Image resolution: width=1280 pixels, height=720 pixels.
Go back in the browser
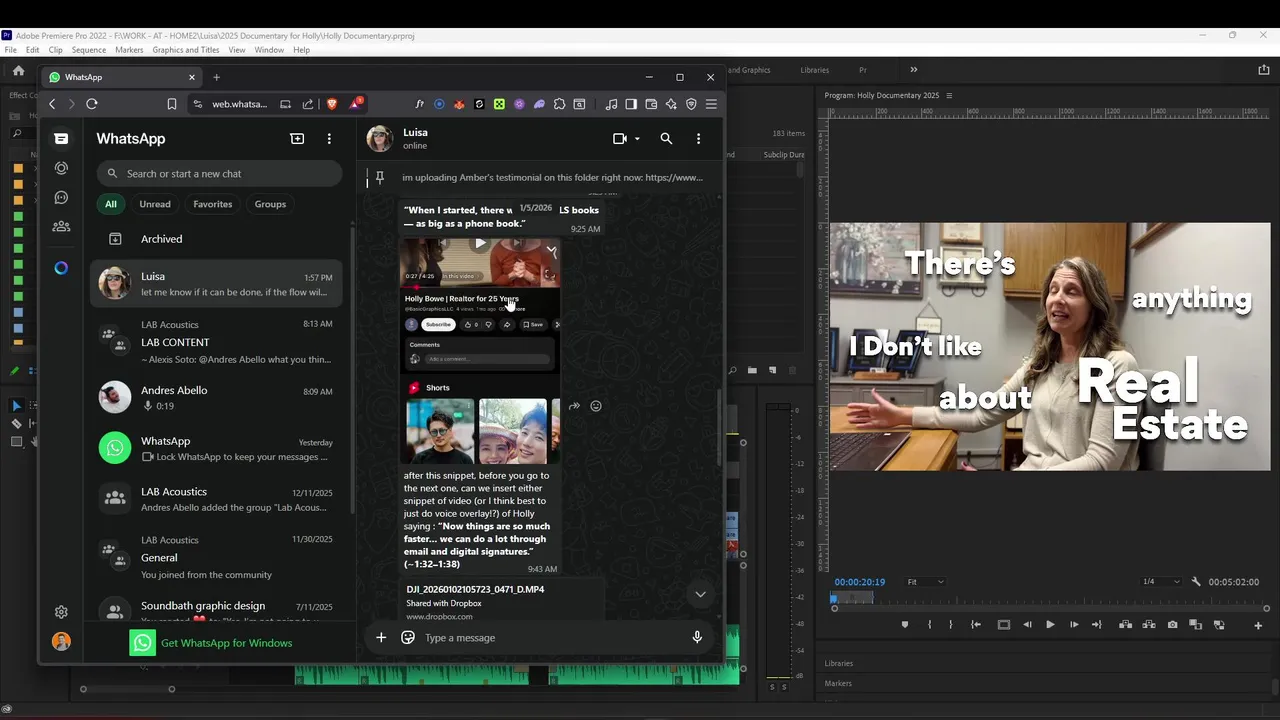(52, 104)
